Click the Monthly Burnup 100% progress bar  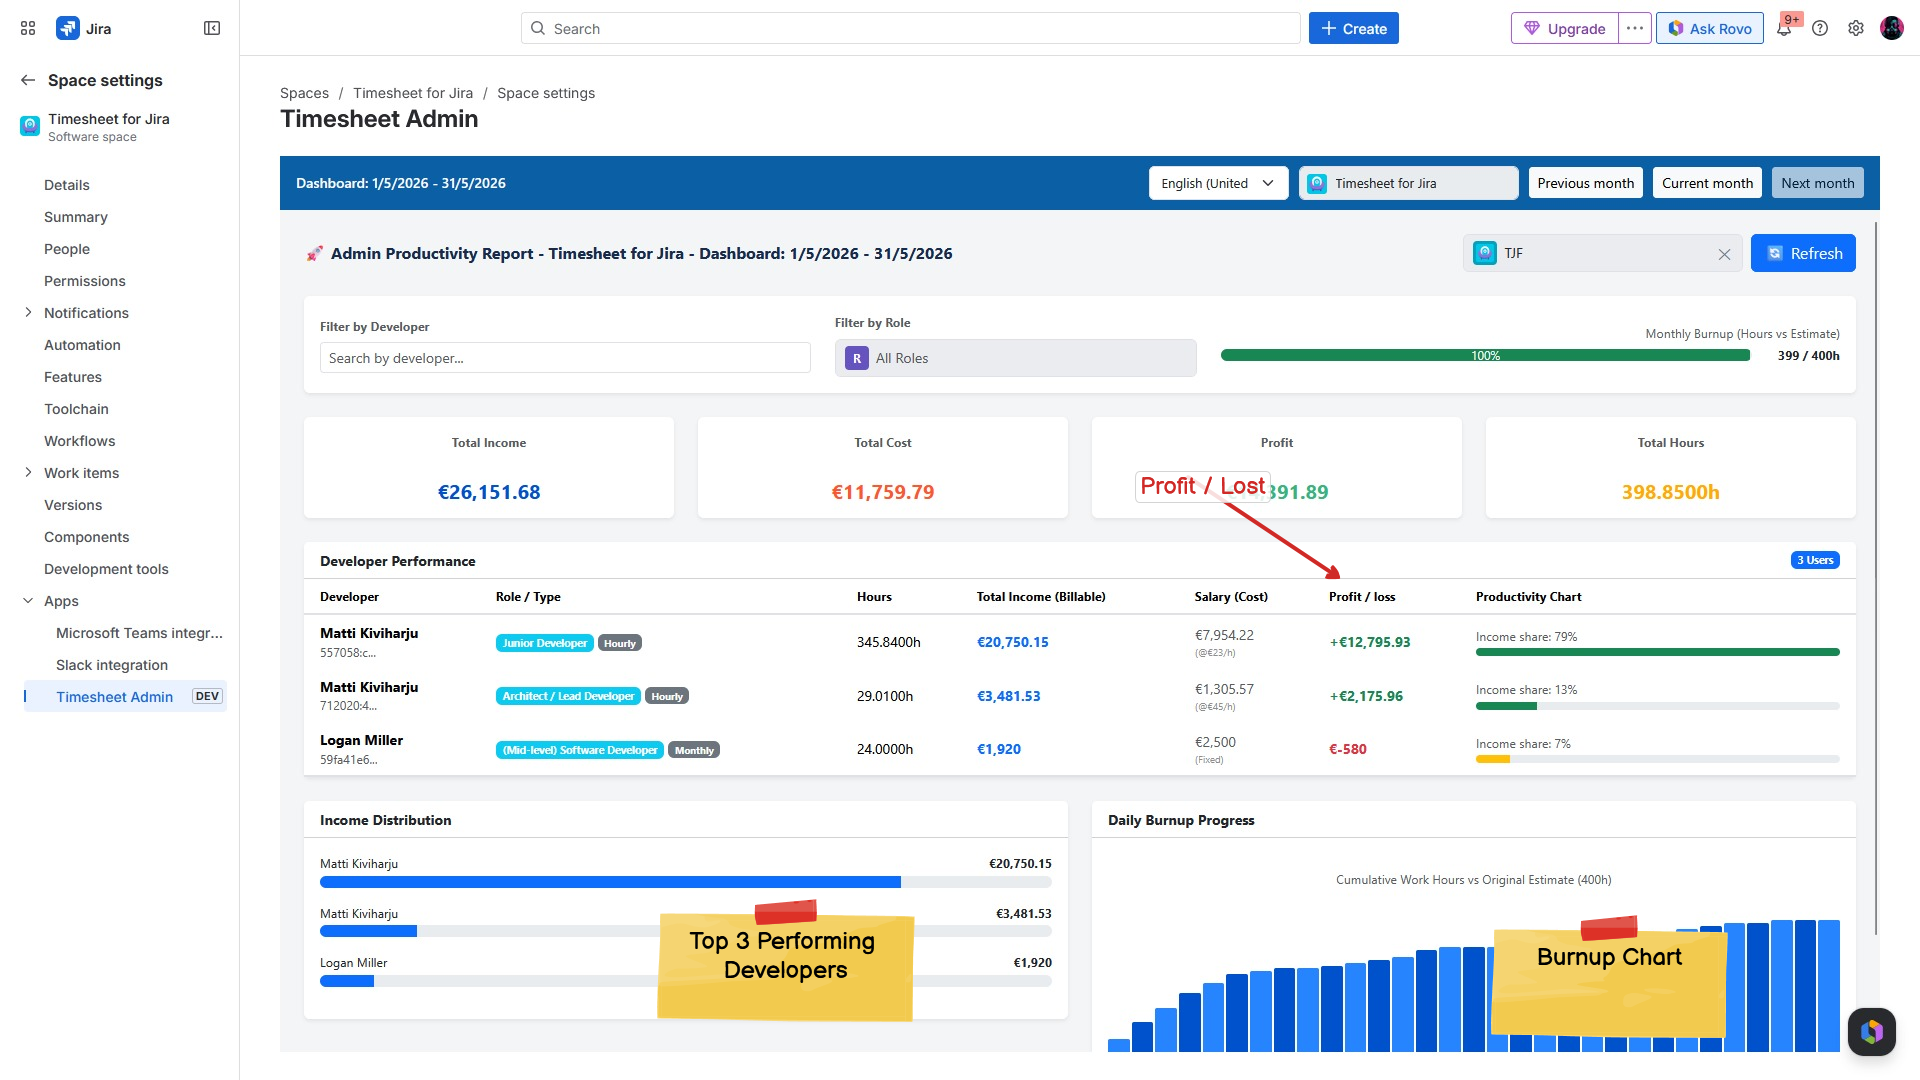(x=1485, y=356)
